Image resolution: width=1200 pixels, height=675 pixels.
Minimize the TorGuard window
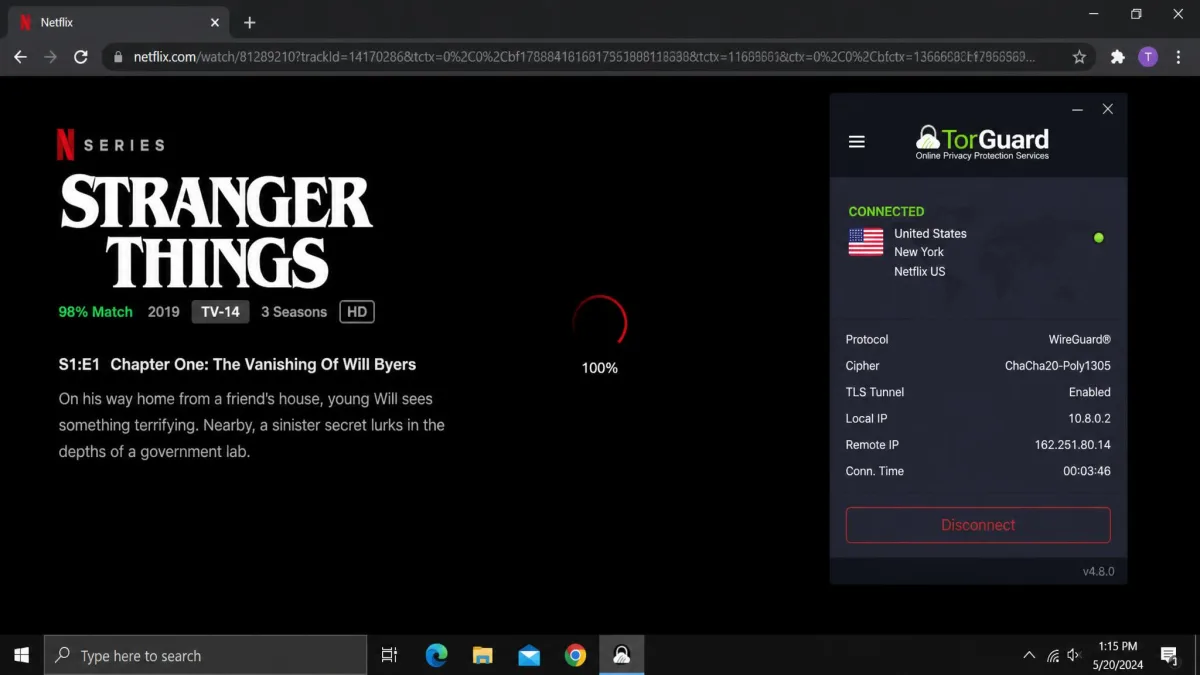coord(1077,110)
